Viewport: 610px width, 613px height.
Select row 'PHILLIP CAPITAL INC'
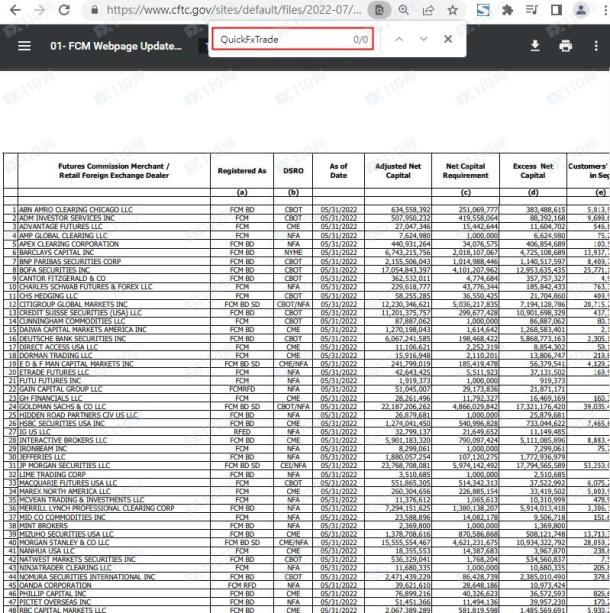[307, 593]
